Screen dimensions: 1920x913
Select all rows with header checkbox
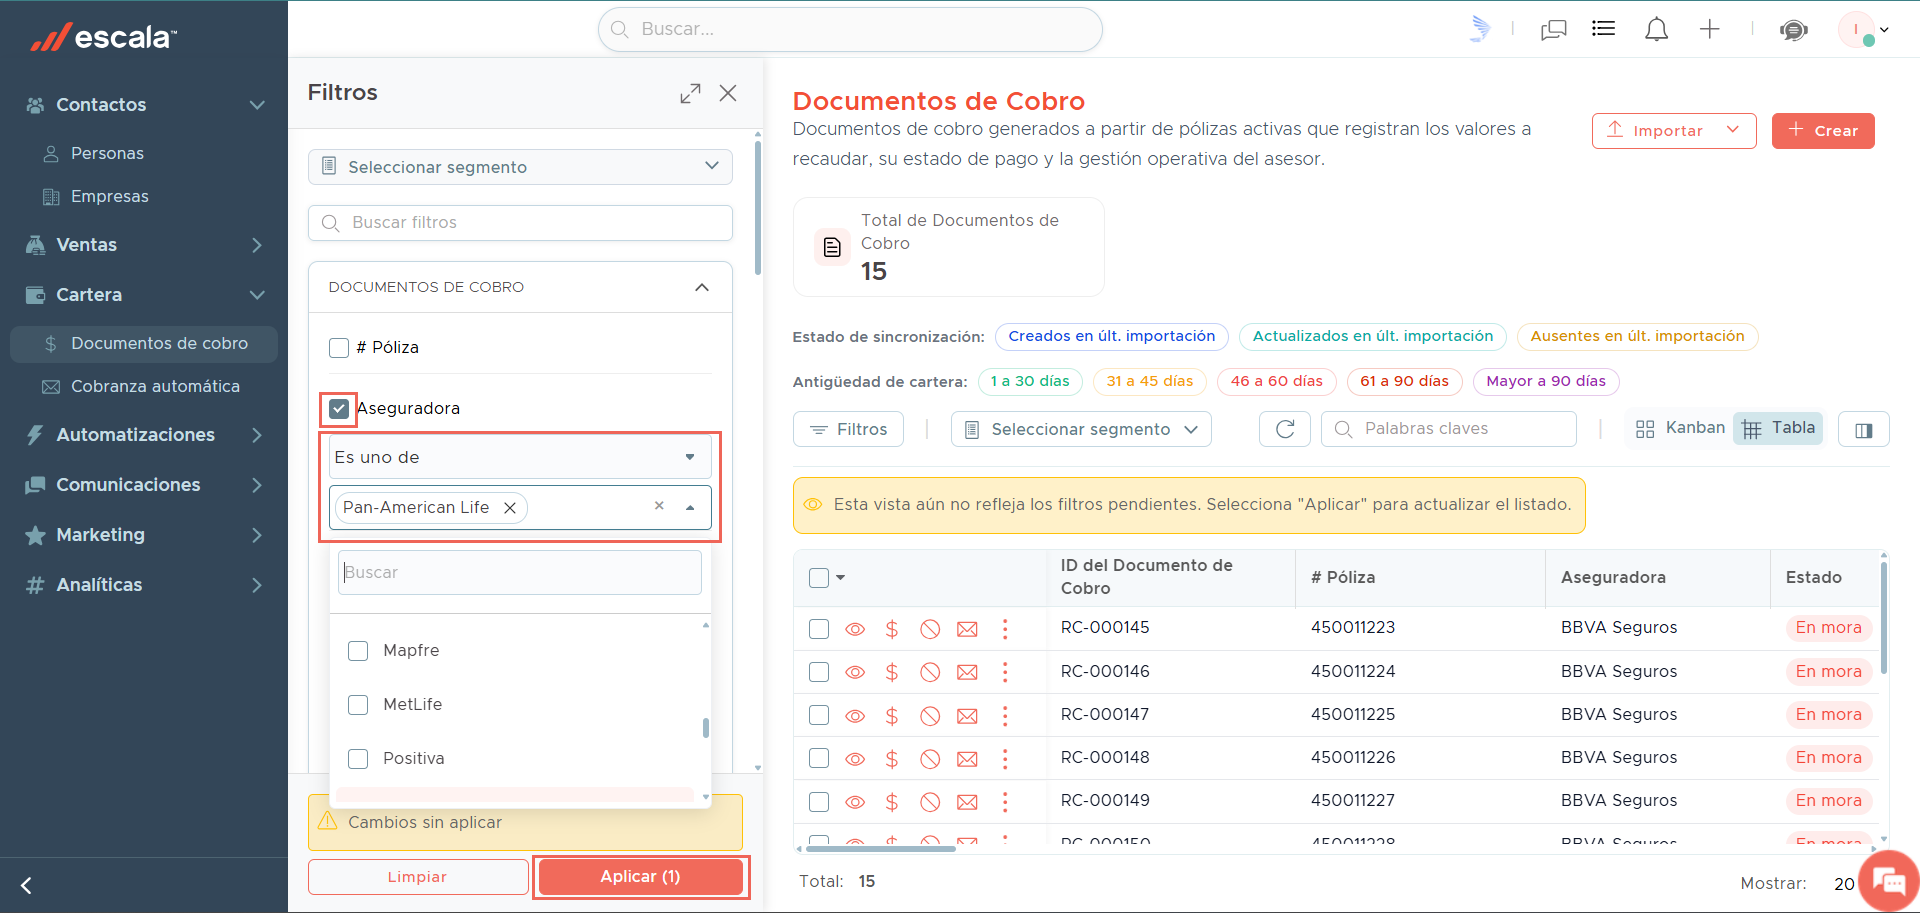(819, 578)
